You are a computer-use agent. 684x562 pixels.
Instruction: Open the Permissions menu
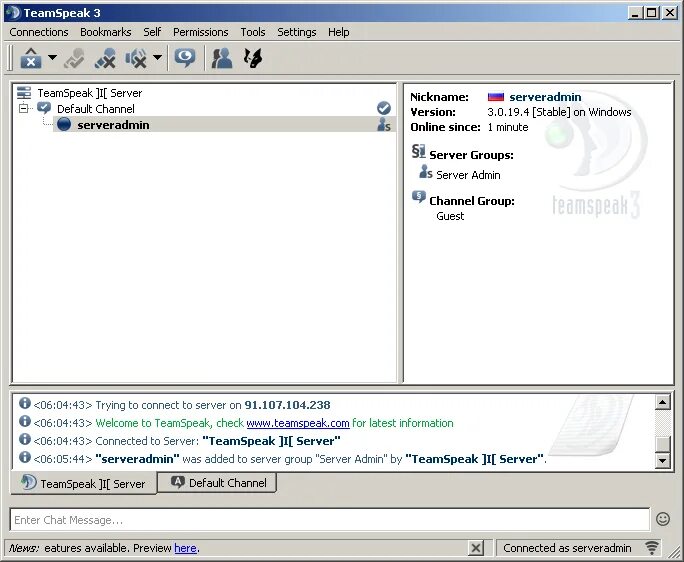coord(200,32)
